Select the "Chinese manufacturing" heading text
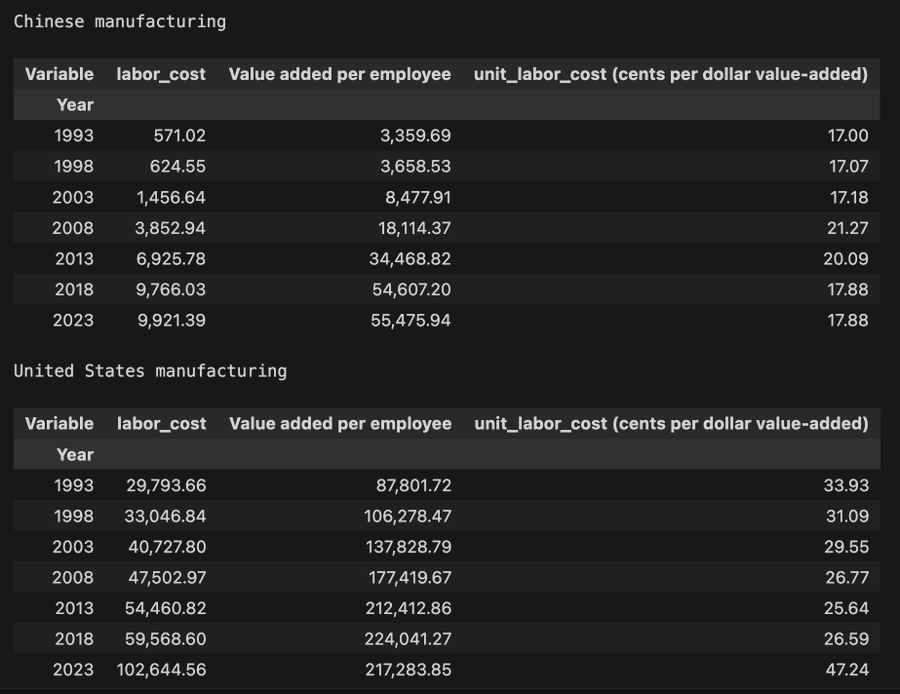This screenshot has width=900, height=694. point(119,22)
